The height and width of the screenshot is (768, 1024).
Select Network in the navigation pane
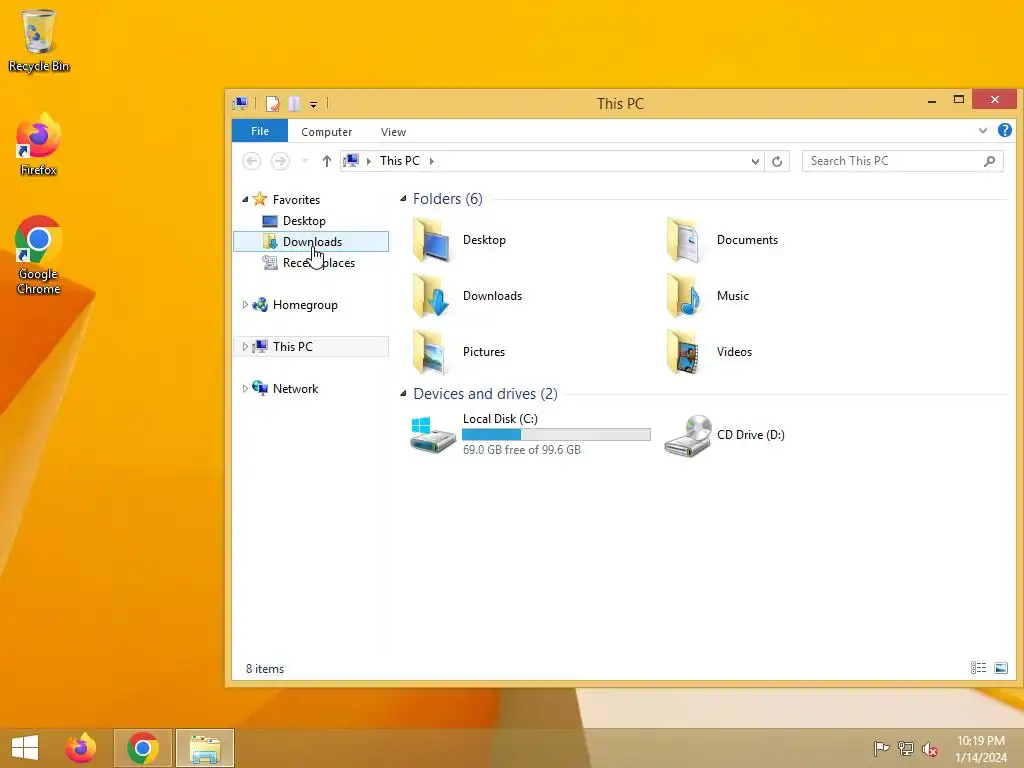click(x=295, y=389)
